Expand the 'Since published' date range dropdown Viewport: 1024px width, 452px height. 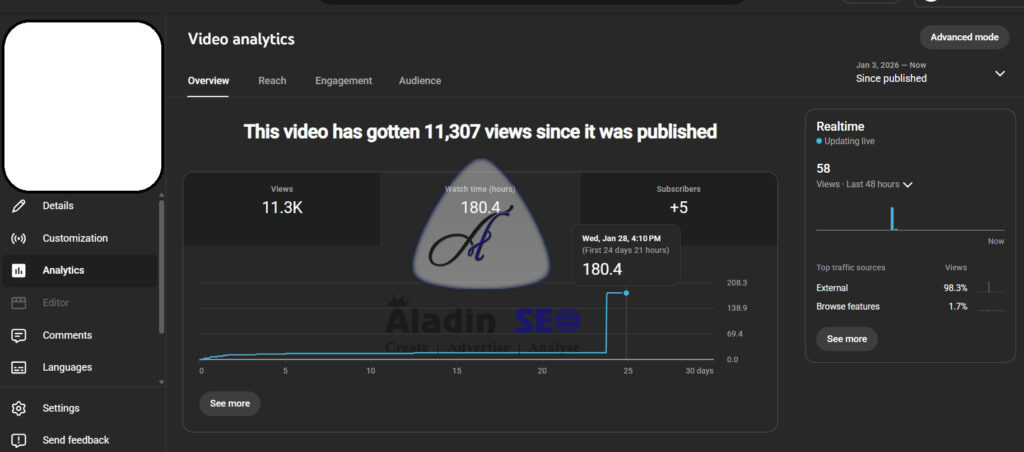pos(999,73)
